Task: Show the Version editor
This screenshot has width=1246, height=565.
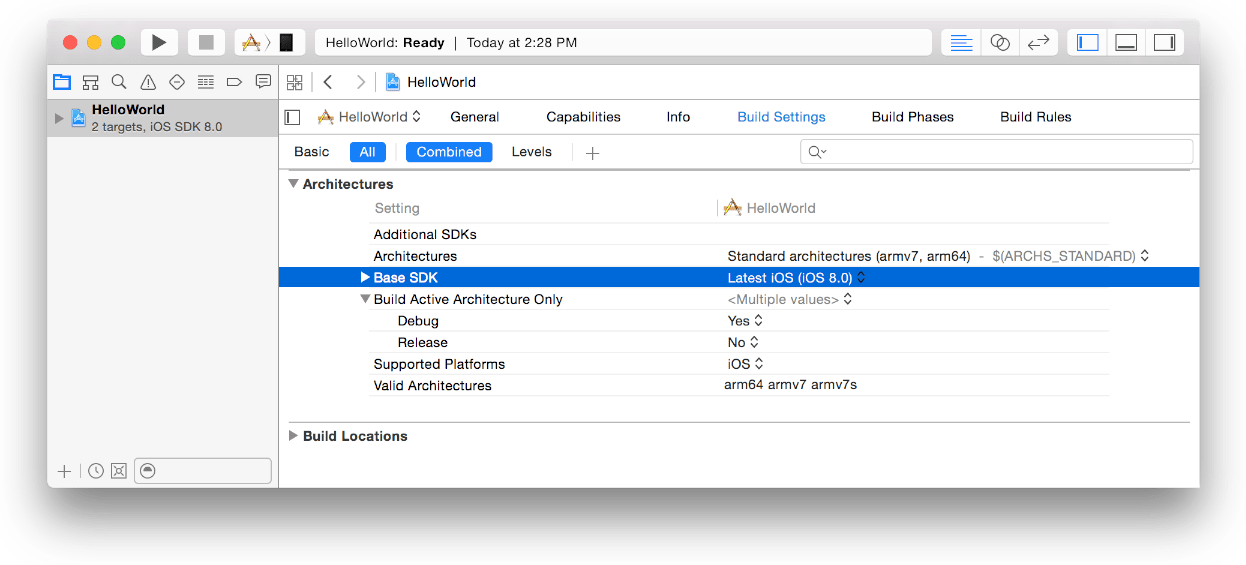Action: pos(1039,42)
